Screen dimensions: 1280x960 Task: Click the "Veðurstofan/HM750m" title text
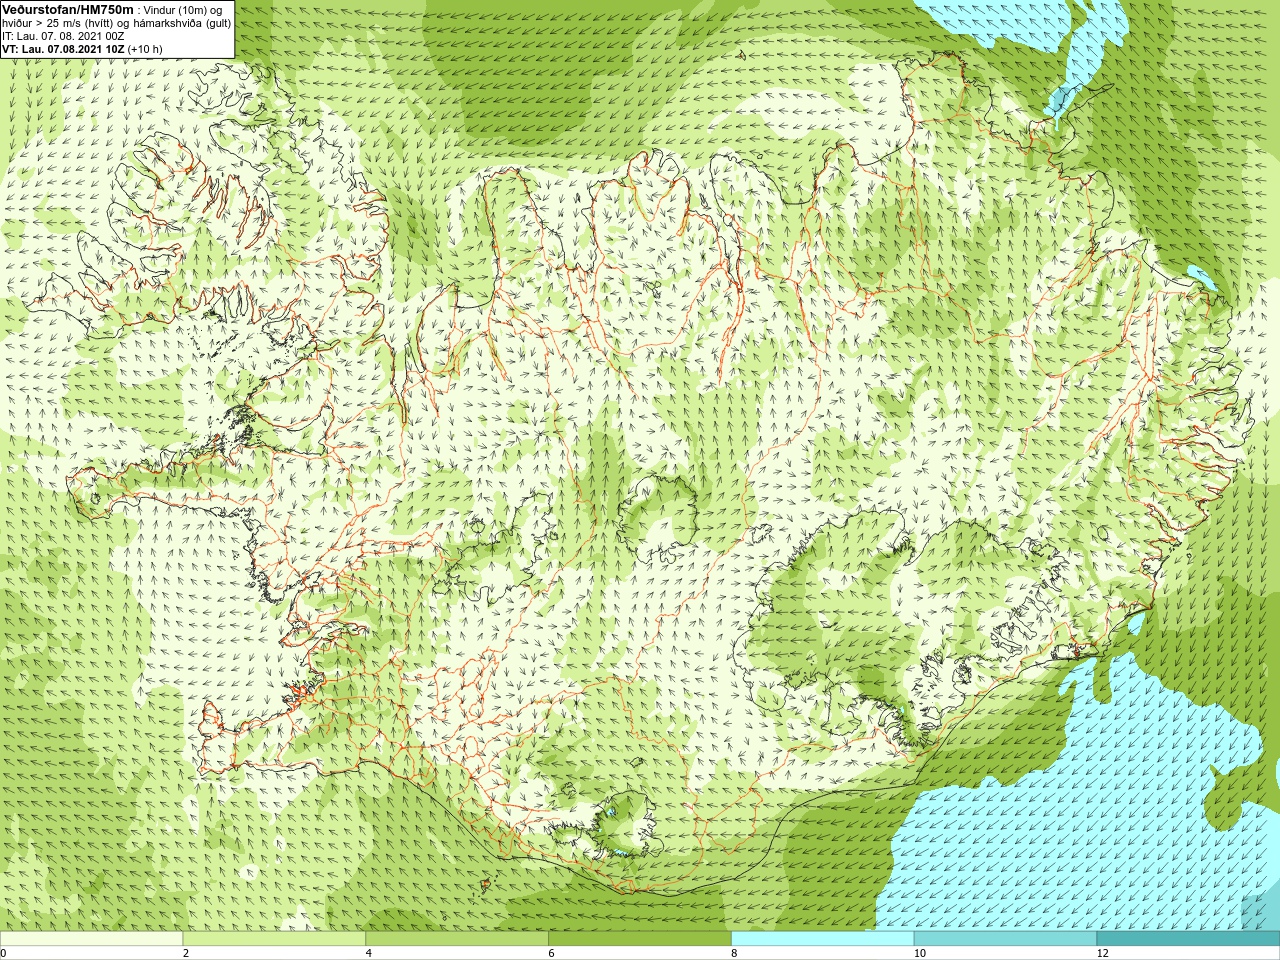[x=68, y=9]
